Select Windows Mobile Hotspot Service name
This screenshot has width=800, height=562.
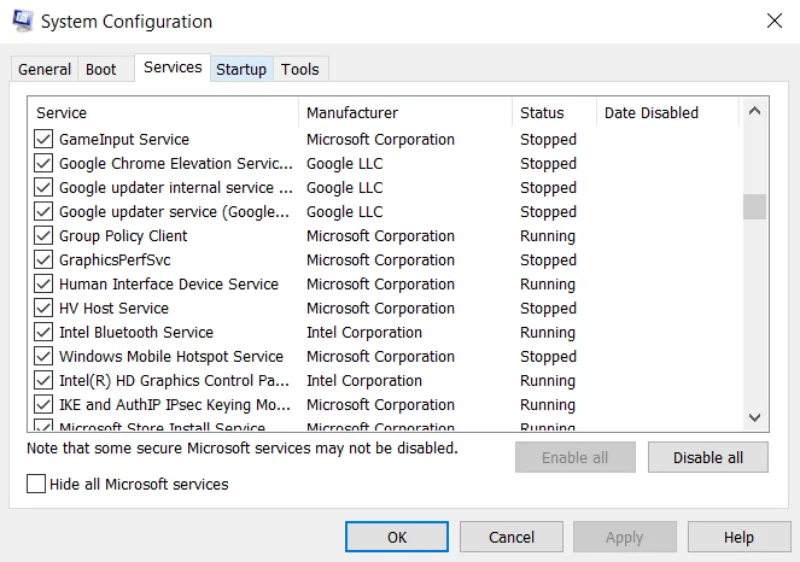pyautogui.click(x=171, y=356)
